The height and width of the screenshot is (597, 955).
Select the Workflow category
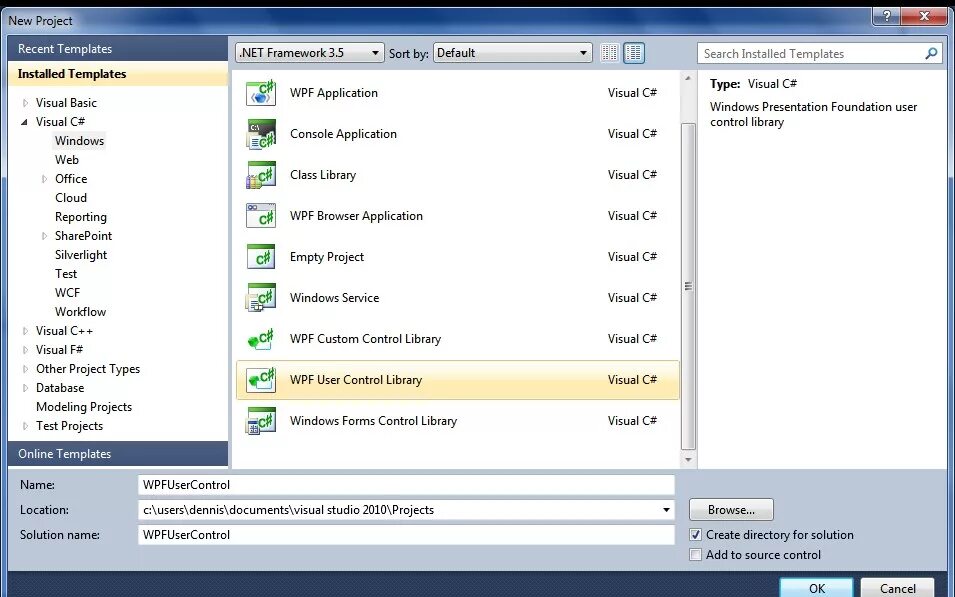pyautogui.click(x=80, y=312)
